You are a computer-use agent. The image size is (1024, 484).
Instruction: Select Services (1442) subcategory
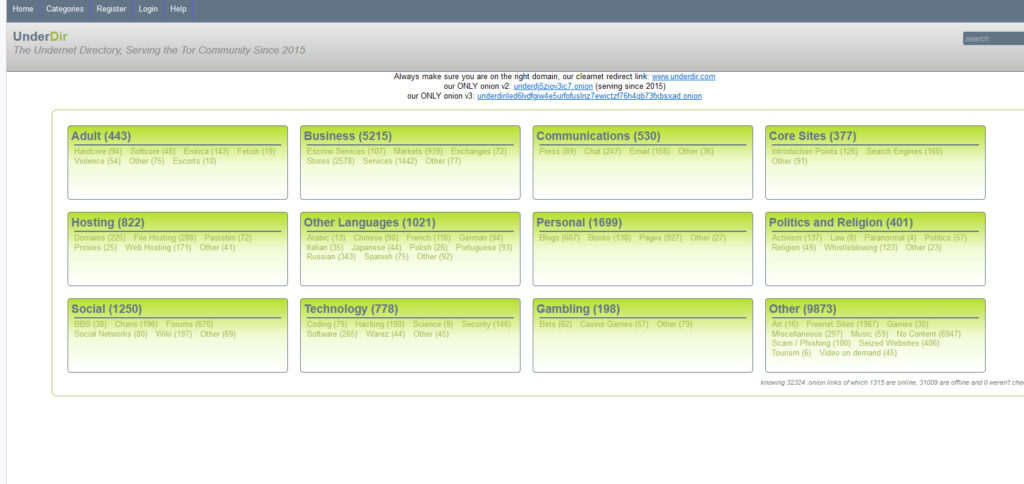(390, 161)
